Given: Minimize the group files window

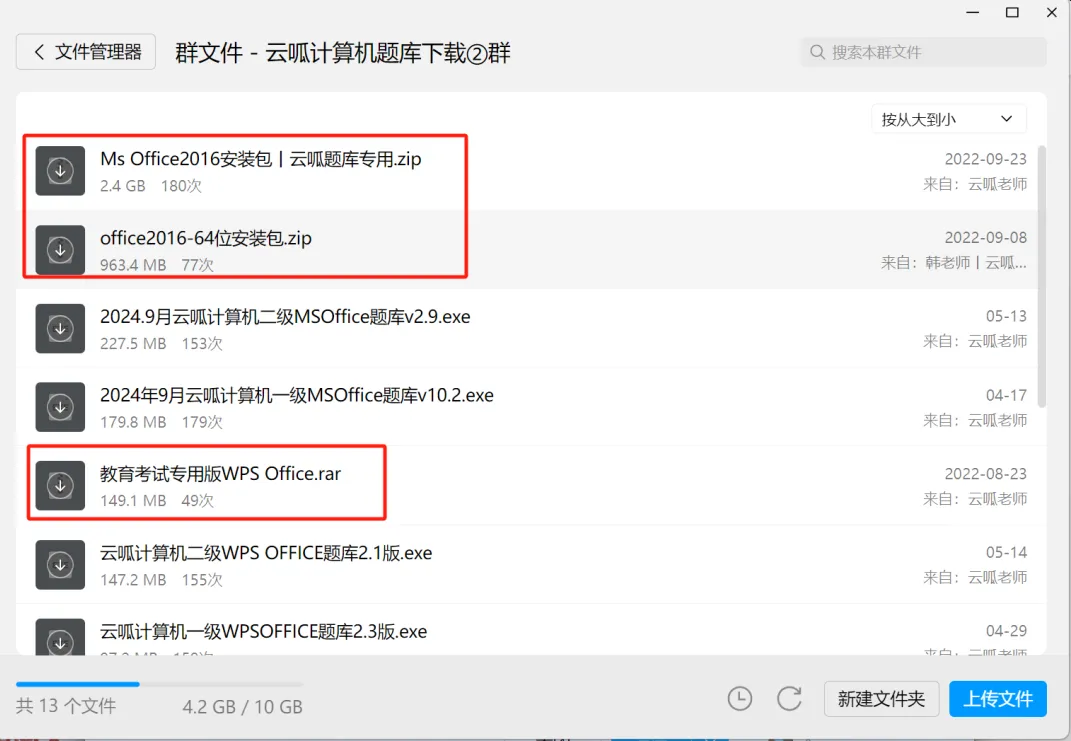Looking at the screenshot, I should point(973,12).
